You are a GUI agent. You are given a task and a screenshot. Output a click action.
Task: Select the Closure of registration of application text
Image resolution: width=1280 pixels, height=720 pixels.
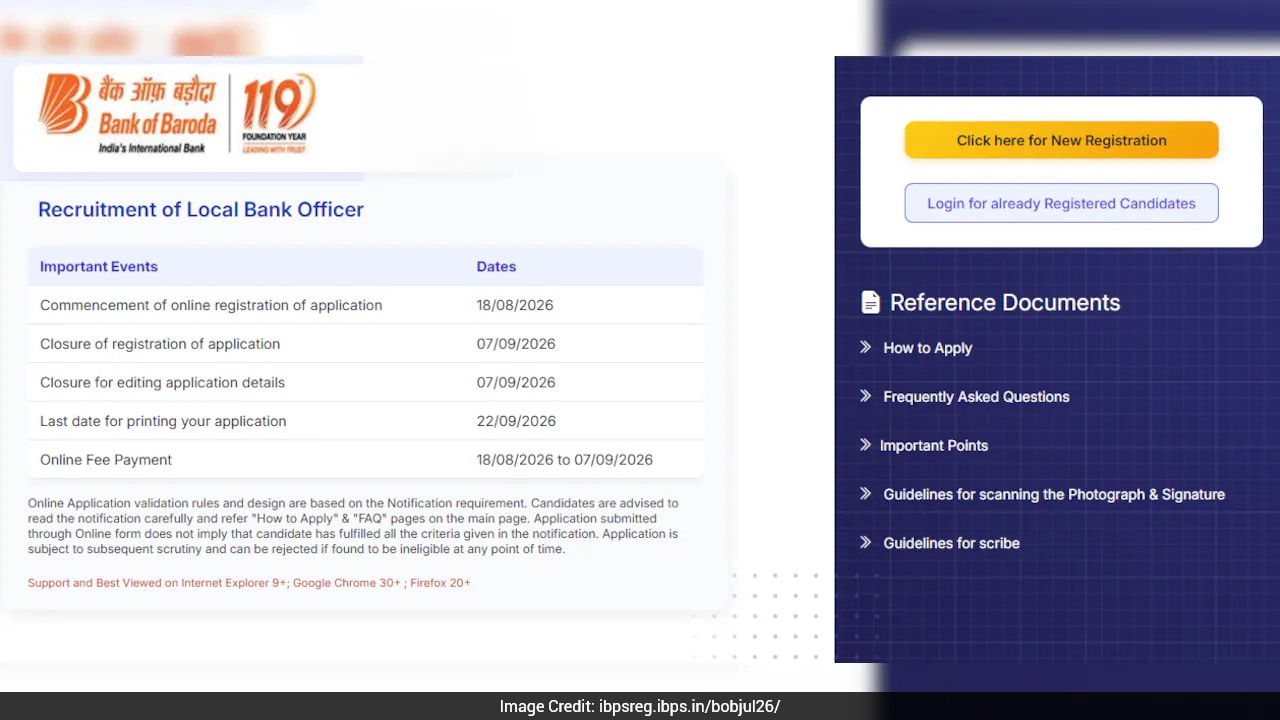click(x=160, y=344)
